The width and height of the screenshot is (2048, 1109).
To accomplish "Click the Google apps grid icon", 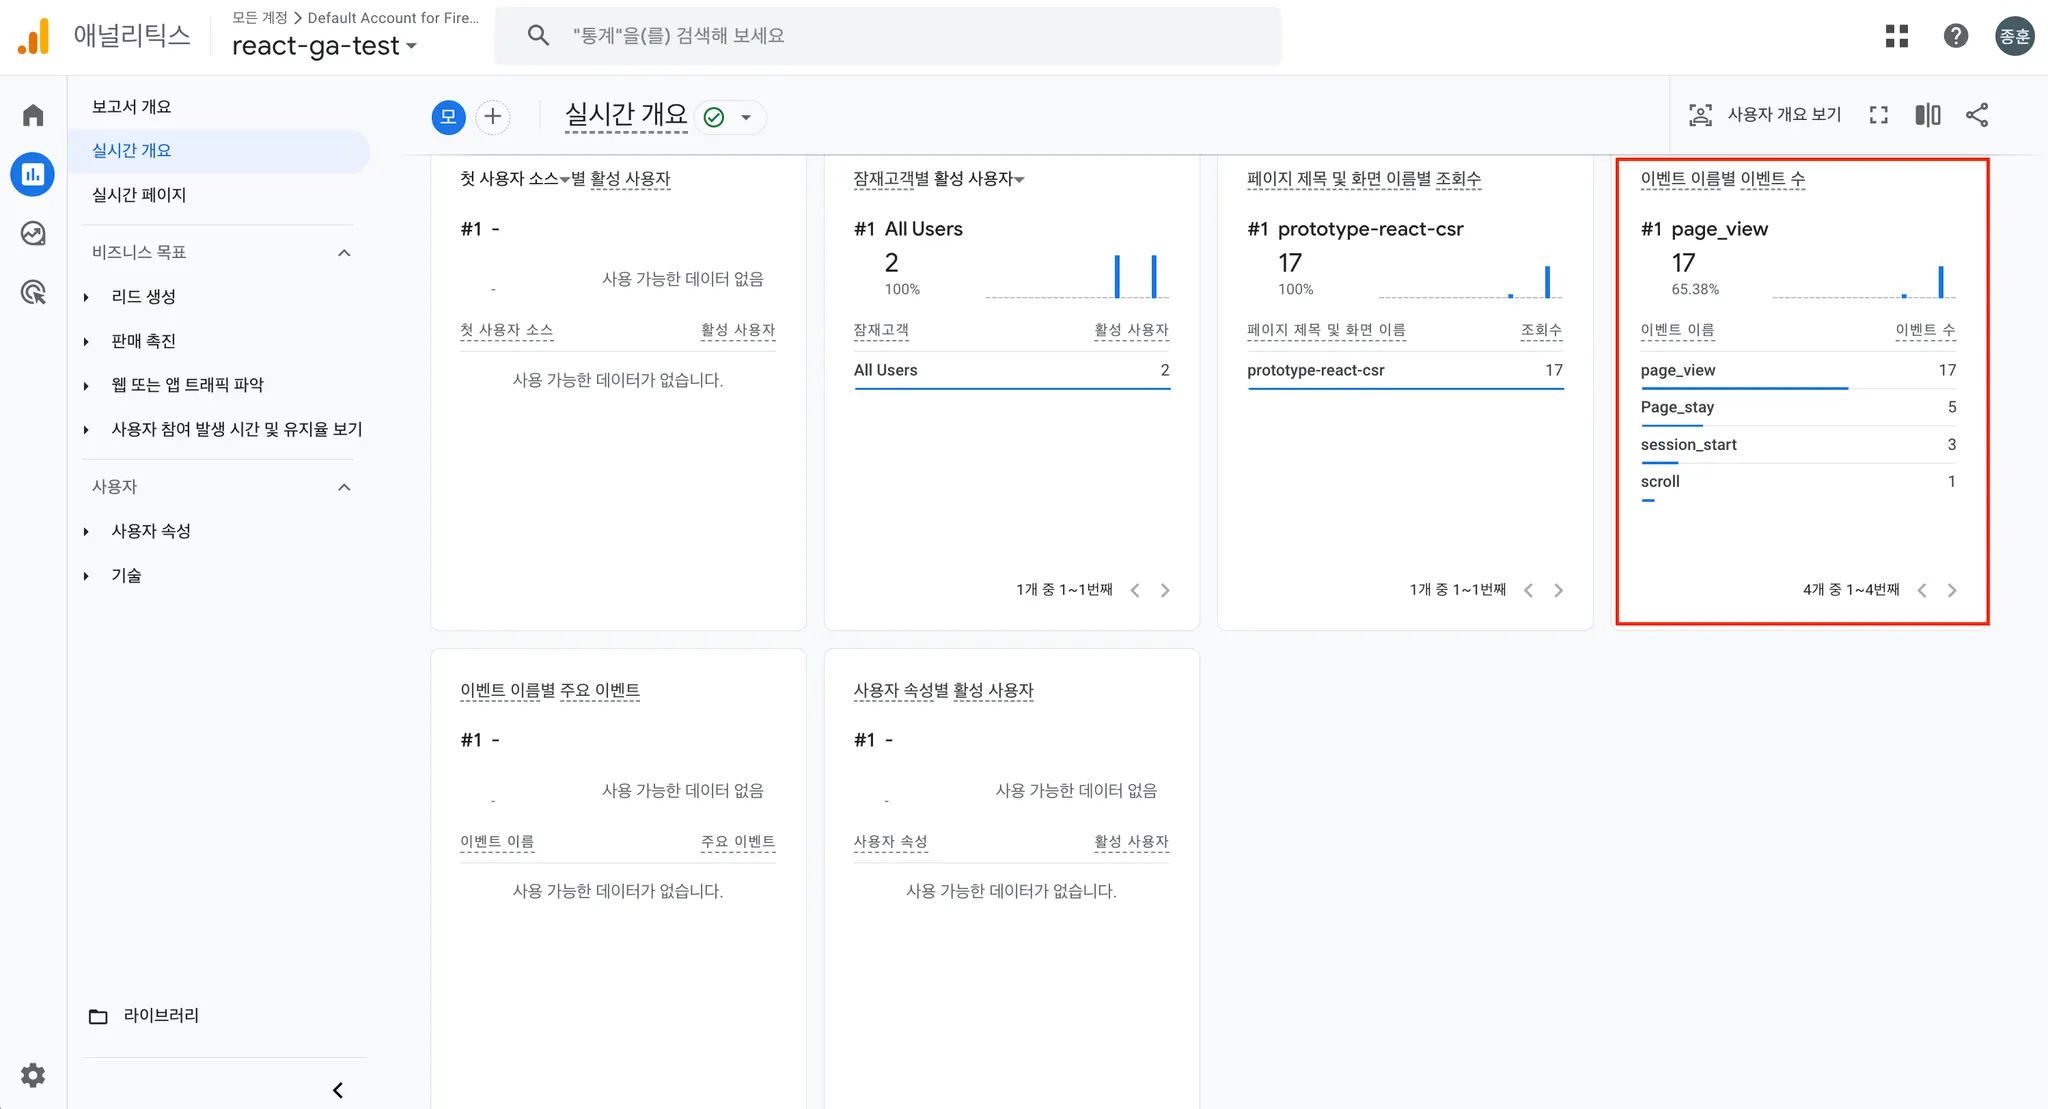I will tap(1896, 36).
